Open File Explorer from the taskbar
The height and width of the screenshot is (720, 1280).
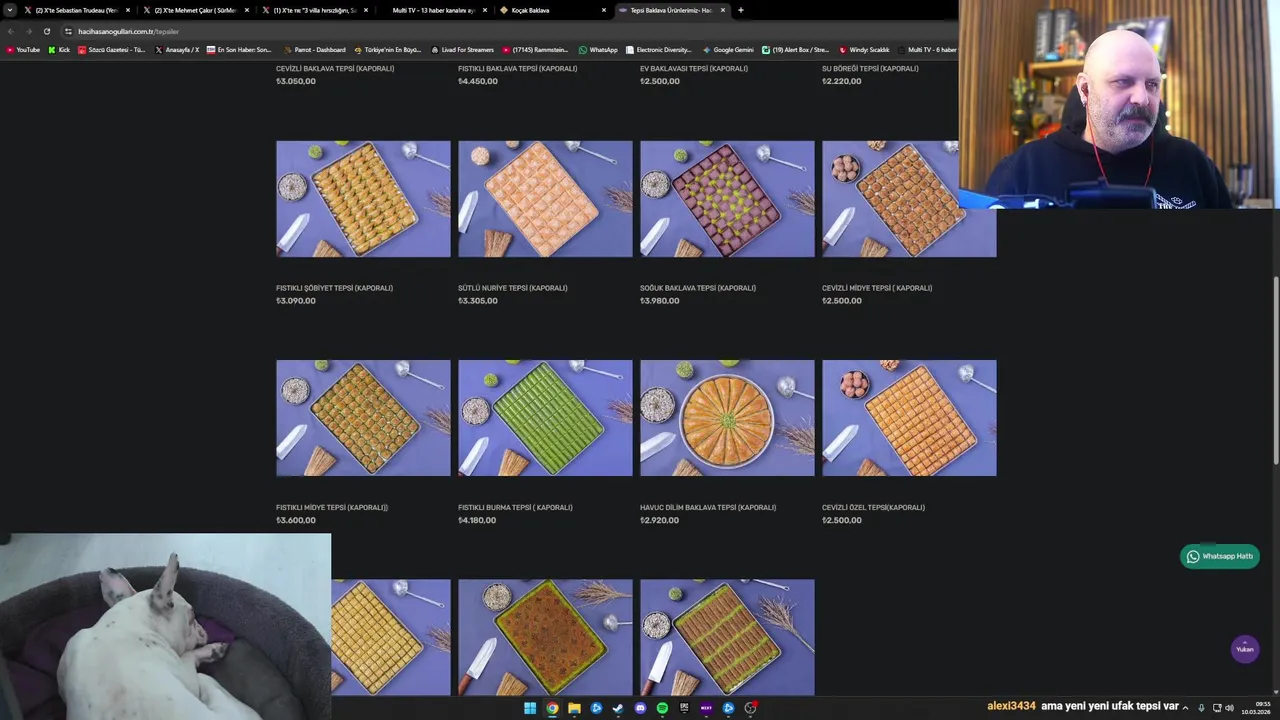[574, 708]
